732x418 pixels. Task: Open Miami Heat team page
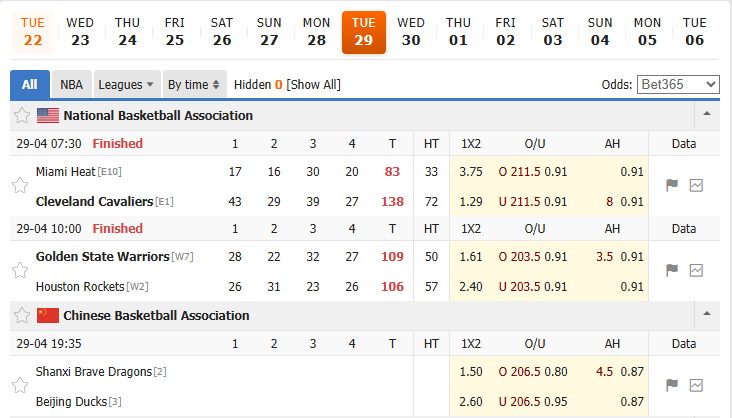point(65,172)
